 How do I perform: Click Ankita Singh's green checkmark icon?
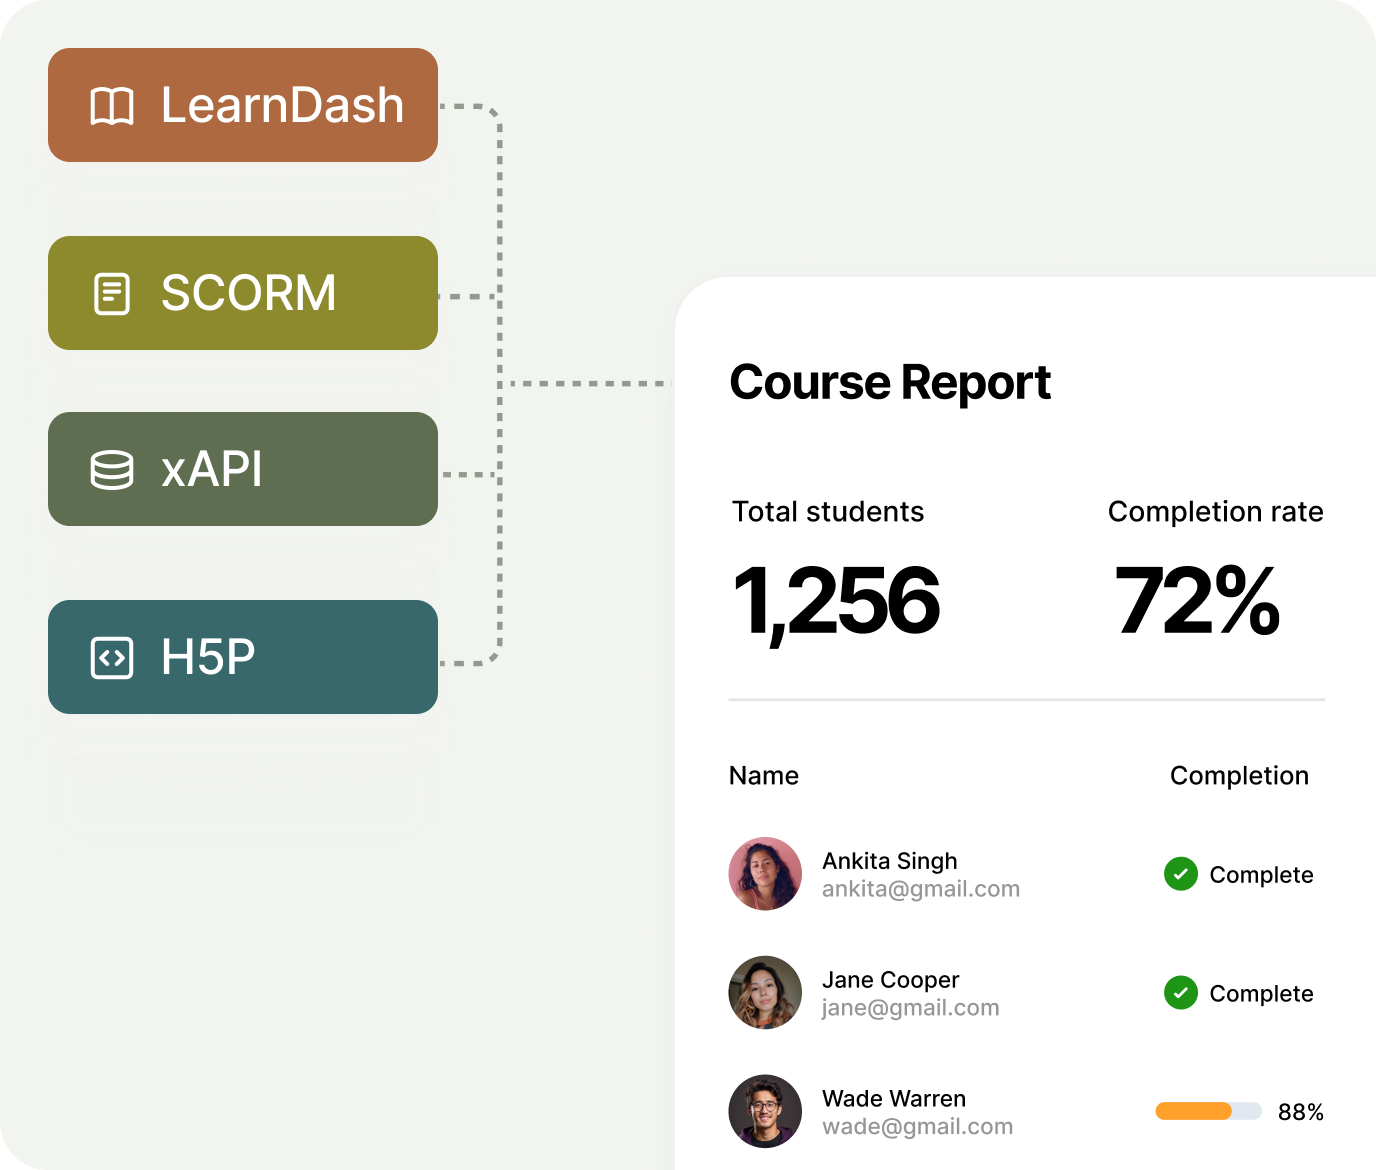(x=1181, y=874)
